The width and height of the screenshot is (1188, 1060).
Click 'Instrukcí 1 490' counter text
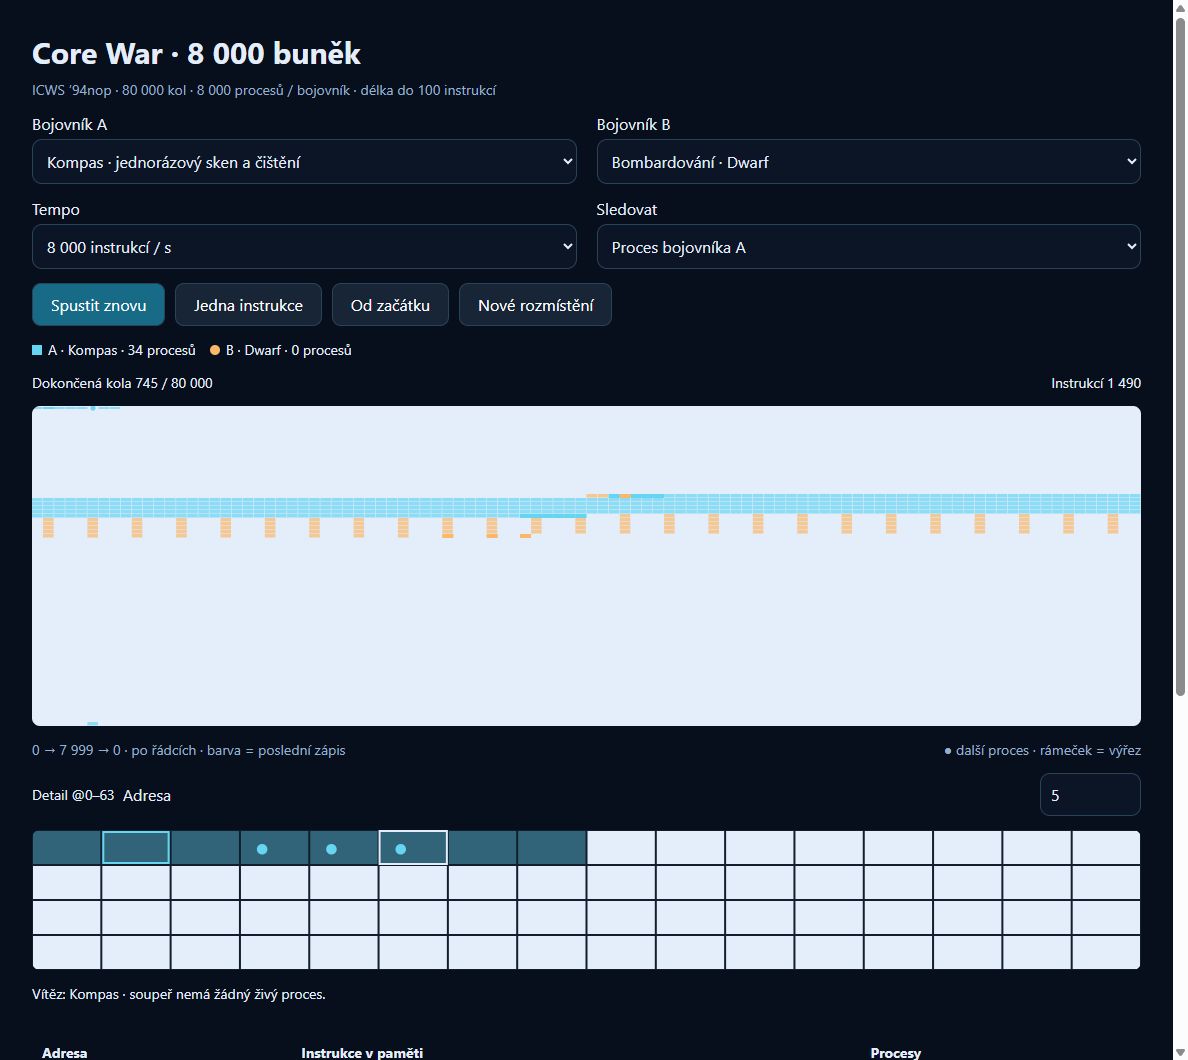point(1096,383)
